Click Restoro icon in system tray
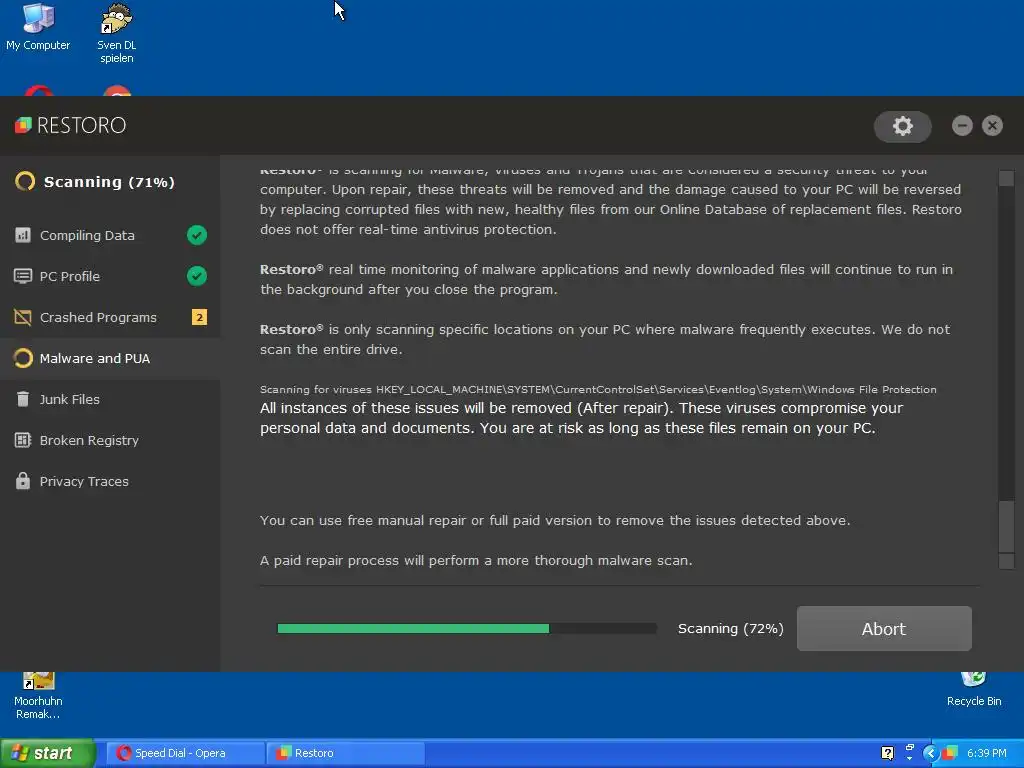This screenshot has height=768, width=1024. click(x=950, y=753)
